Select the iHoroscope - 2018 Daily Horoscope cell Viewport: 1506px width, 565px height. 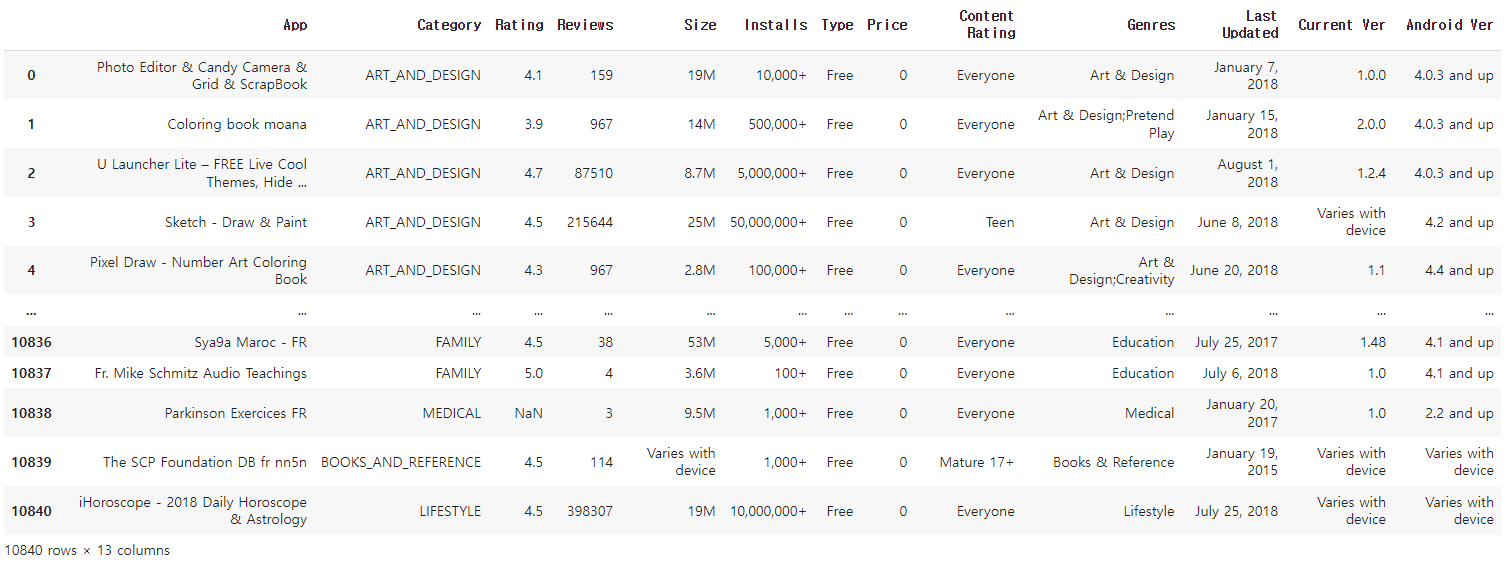pyautogui.click(x=193, y=510)
